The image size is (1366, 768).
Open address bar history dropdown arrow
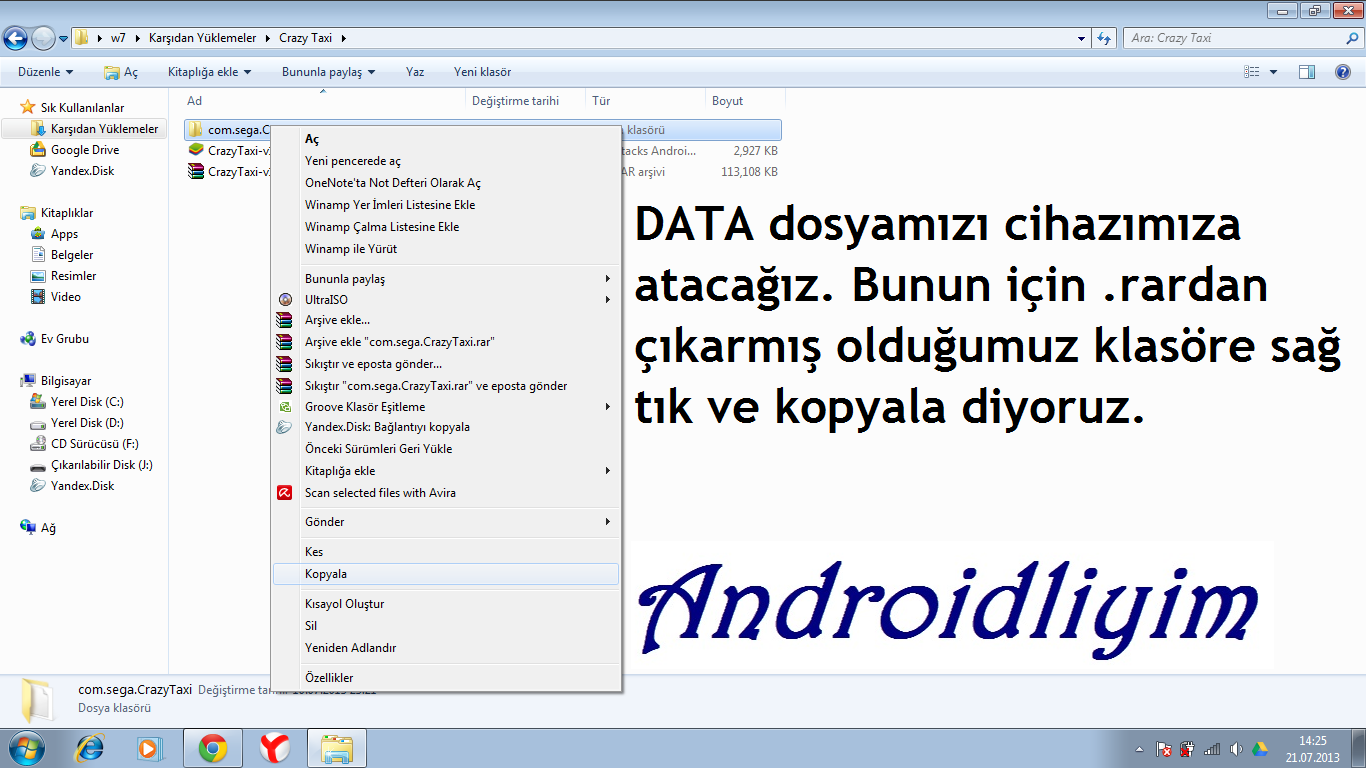(x=1082, y=38)
